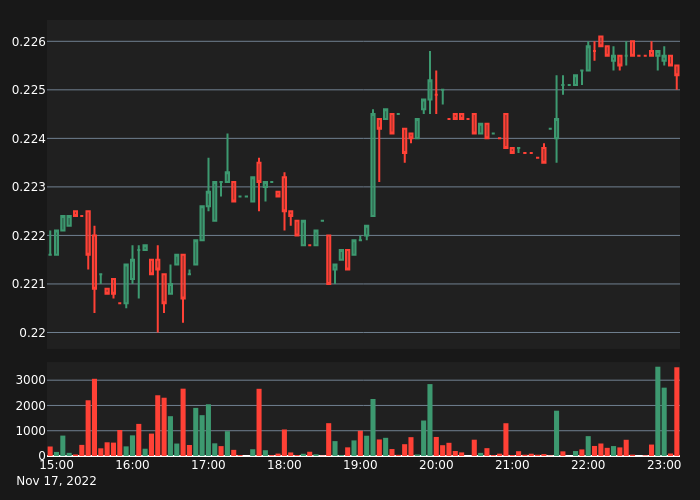Select the final red candle ending at 0.225

(677, 77)
